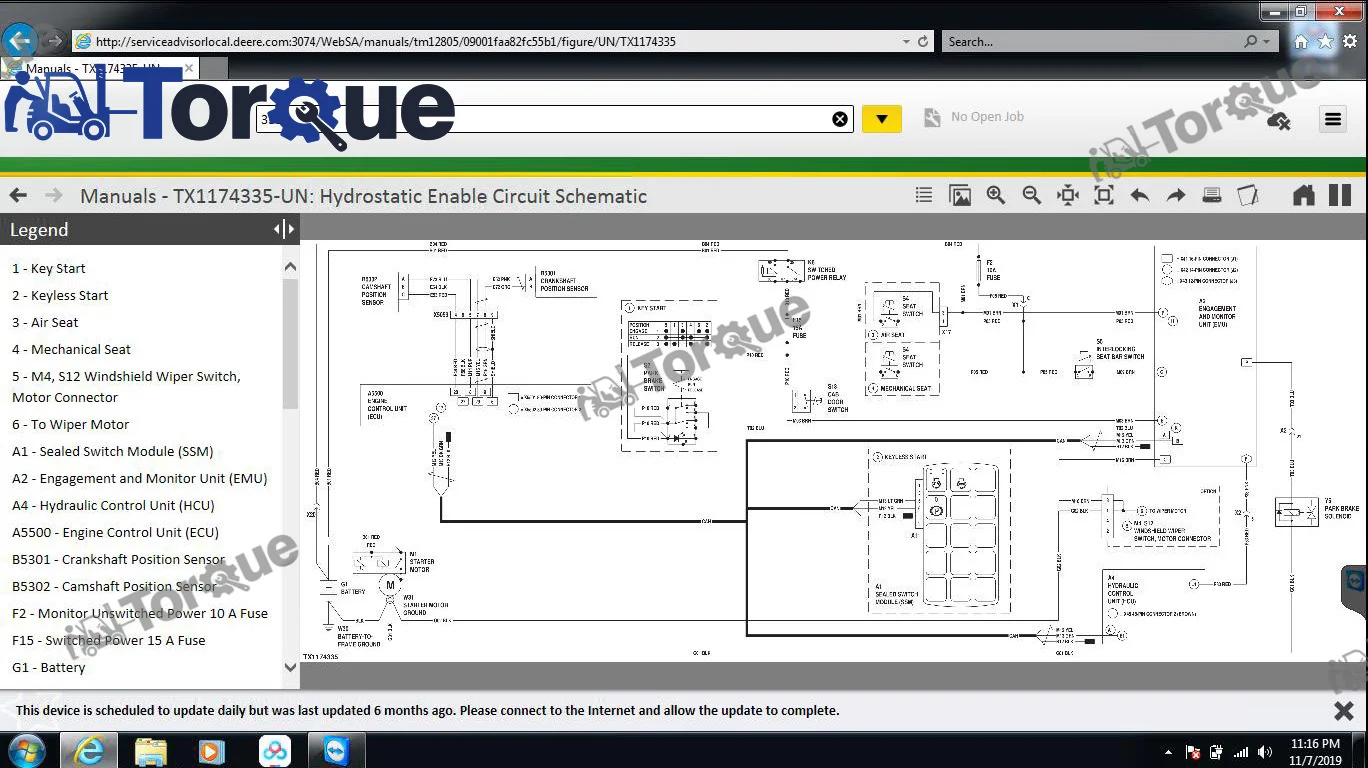Go to the Home page icon

point(1303,195)
